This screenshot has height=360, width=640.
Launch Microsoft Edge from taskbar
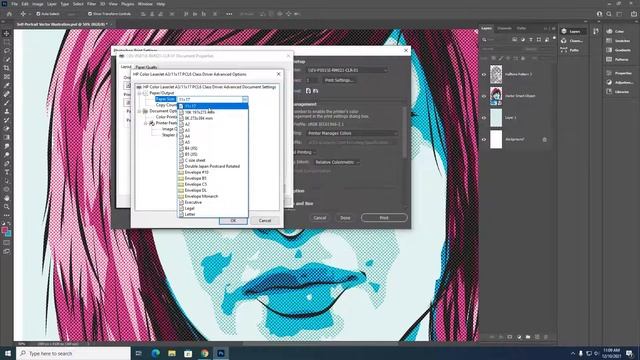point(156,353)
